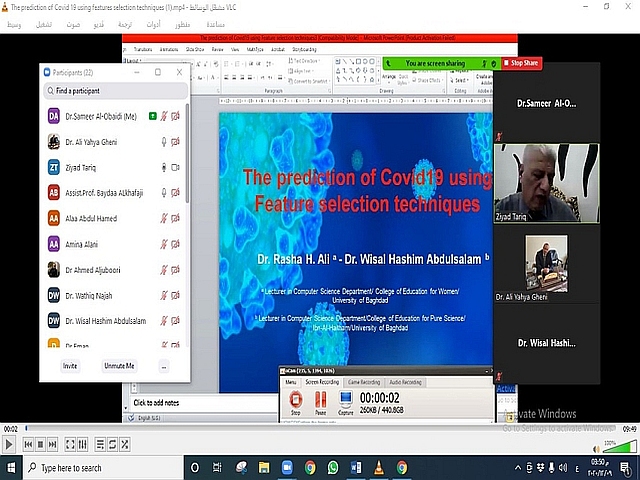Pause the screen recording
The height and width of the screenshot is (480, 640).
coord(320,402)
